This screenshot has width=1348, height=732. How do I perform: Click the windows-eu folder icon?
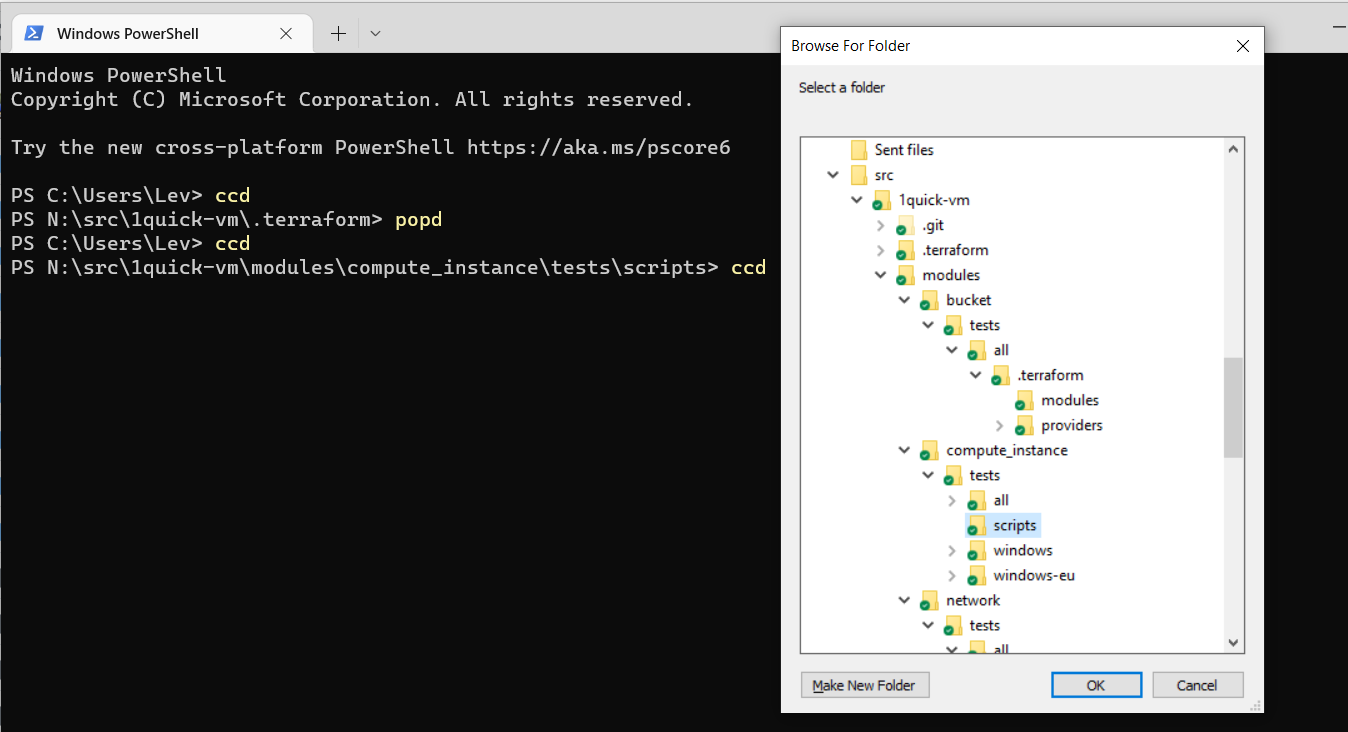(x=977, y=576)
